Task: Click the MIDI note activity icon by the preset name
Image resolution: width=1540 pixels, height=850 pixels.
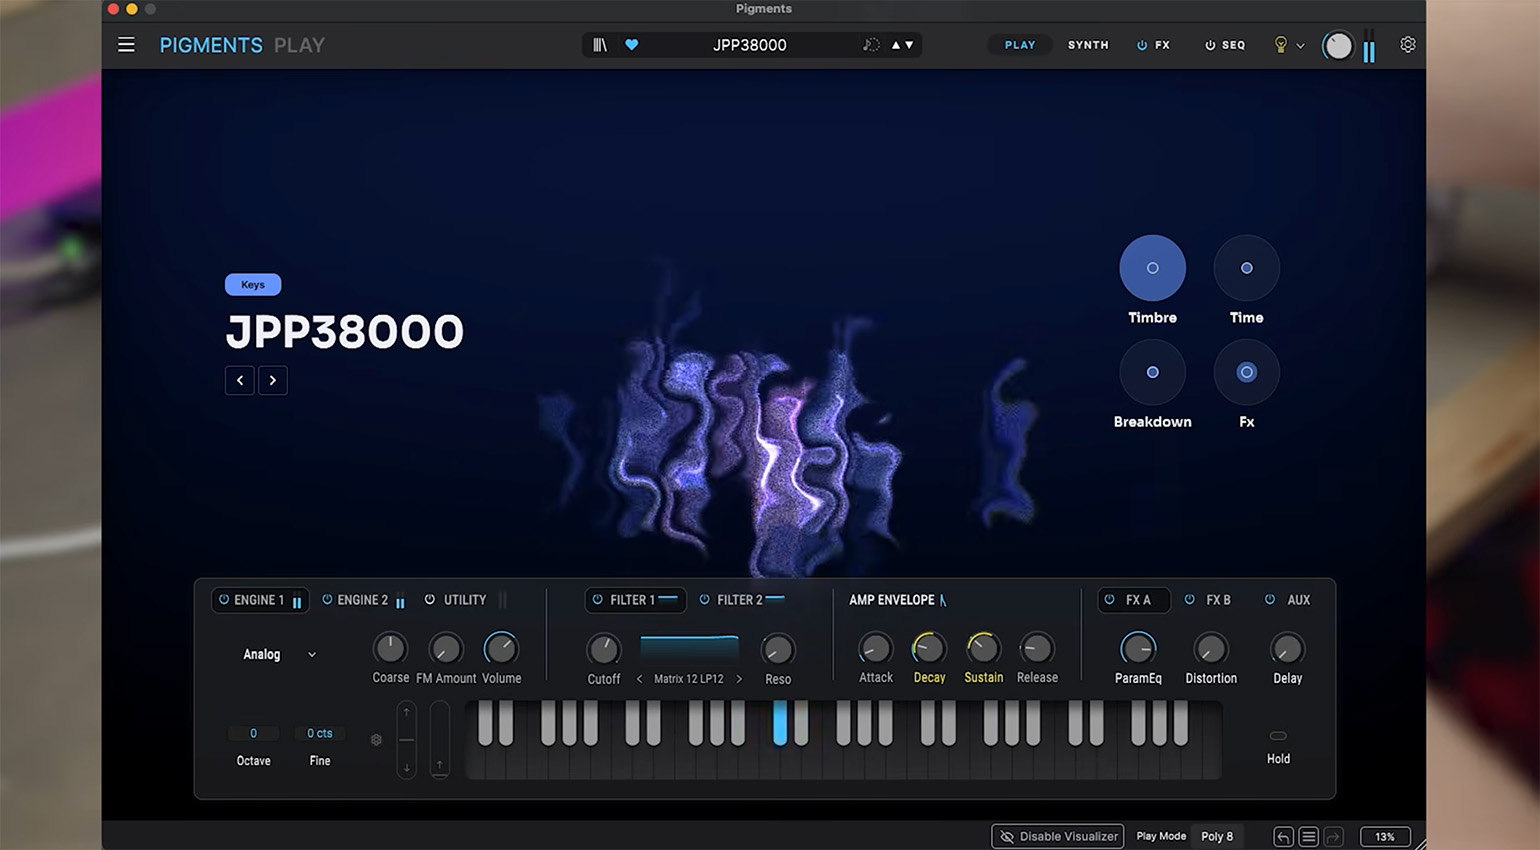Action: click(871, 45)
